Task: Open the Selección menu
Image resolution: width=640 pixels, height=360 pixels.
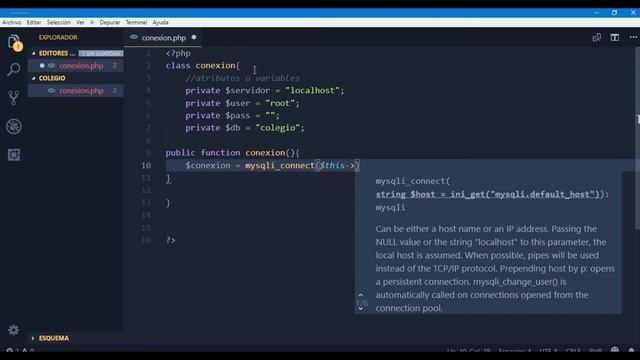Action: [58, 22]
